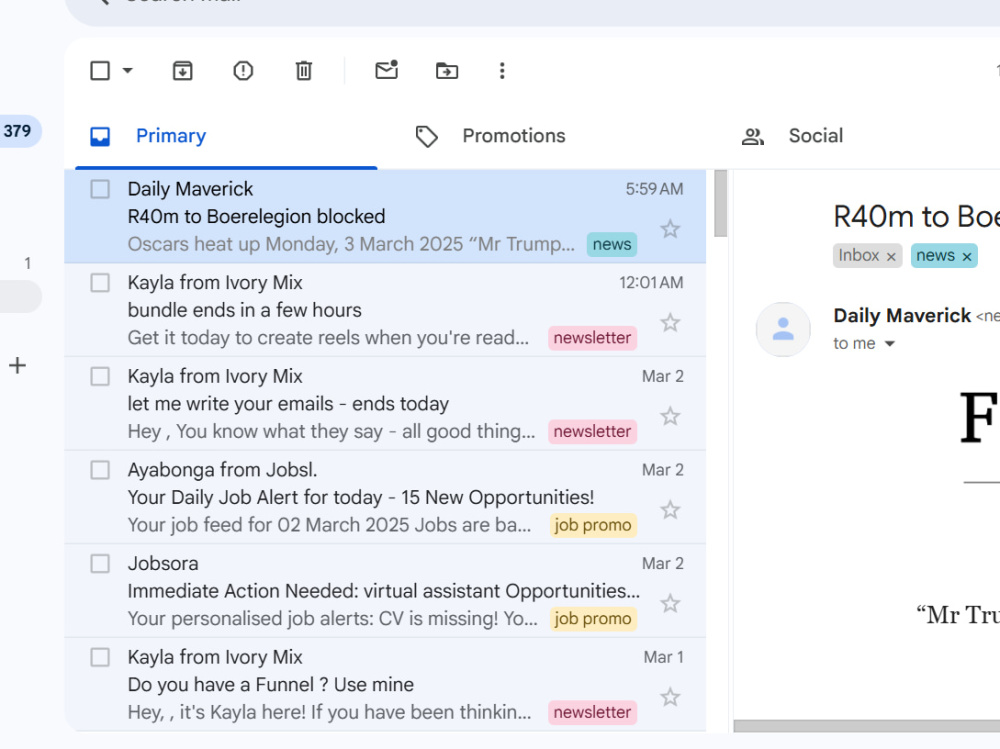Open 'bundle ends in a few hours' email

pos(385,310)
